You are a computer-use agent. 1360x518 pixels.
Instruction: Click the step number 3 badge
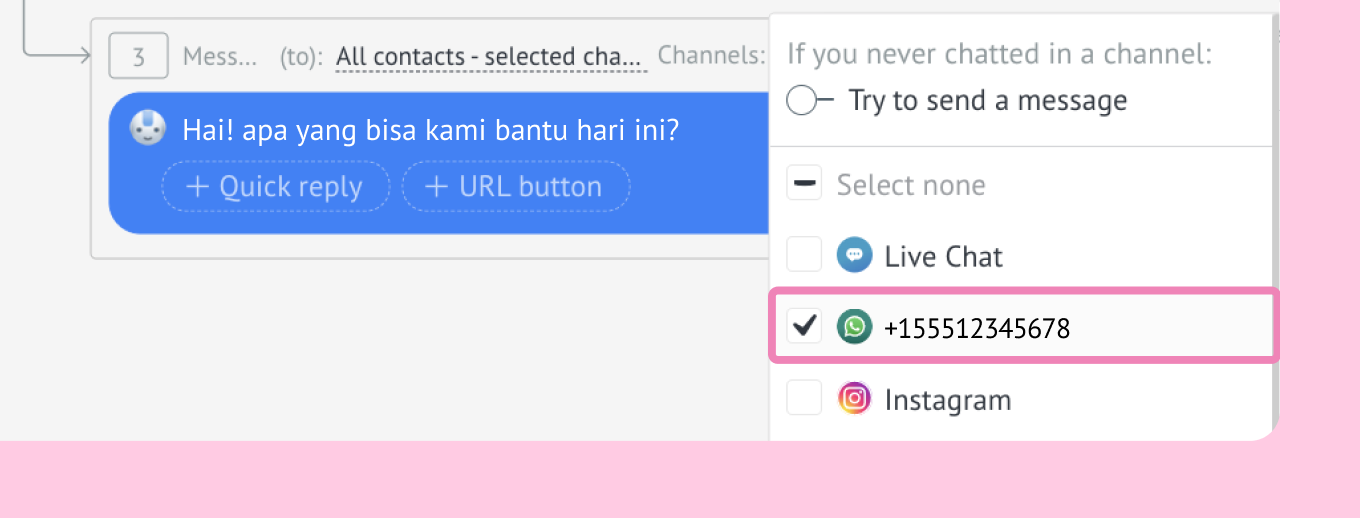click(x=138, y=57)
